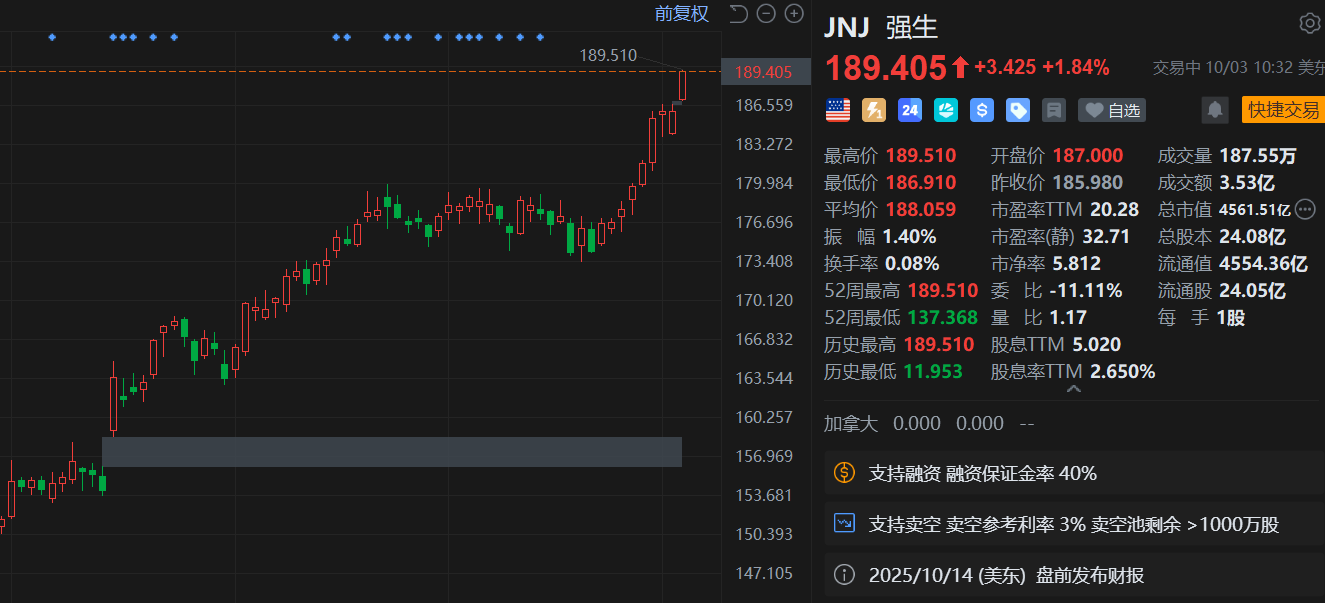
Task: Click the US flag market icon
Action: click(838, 110)
